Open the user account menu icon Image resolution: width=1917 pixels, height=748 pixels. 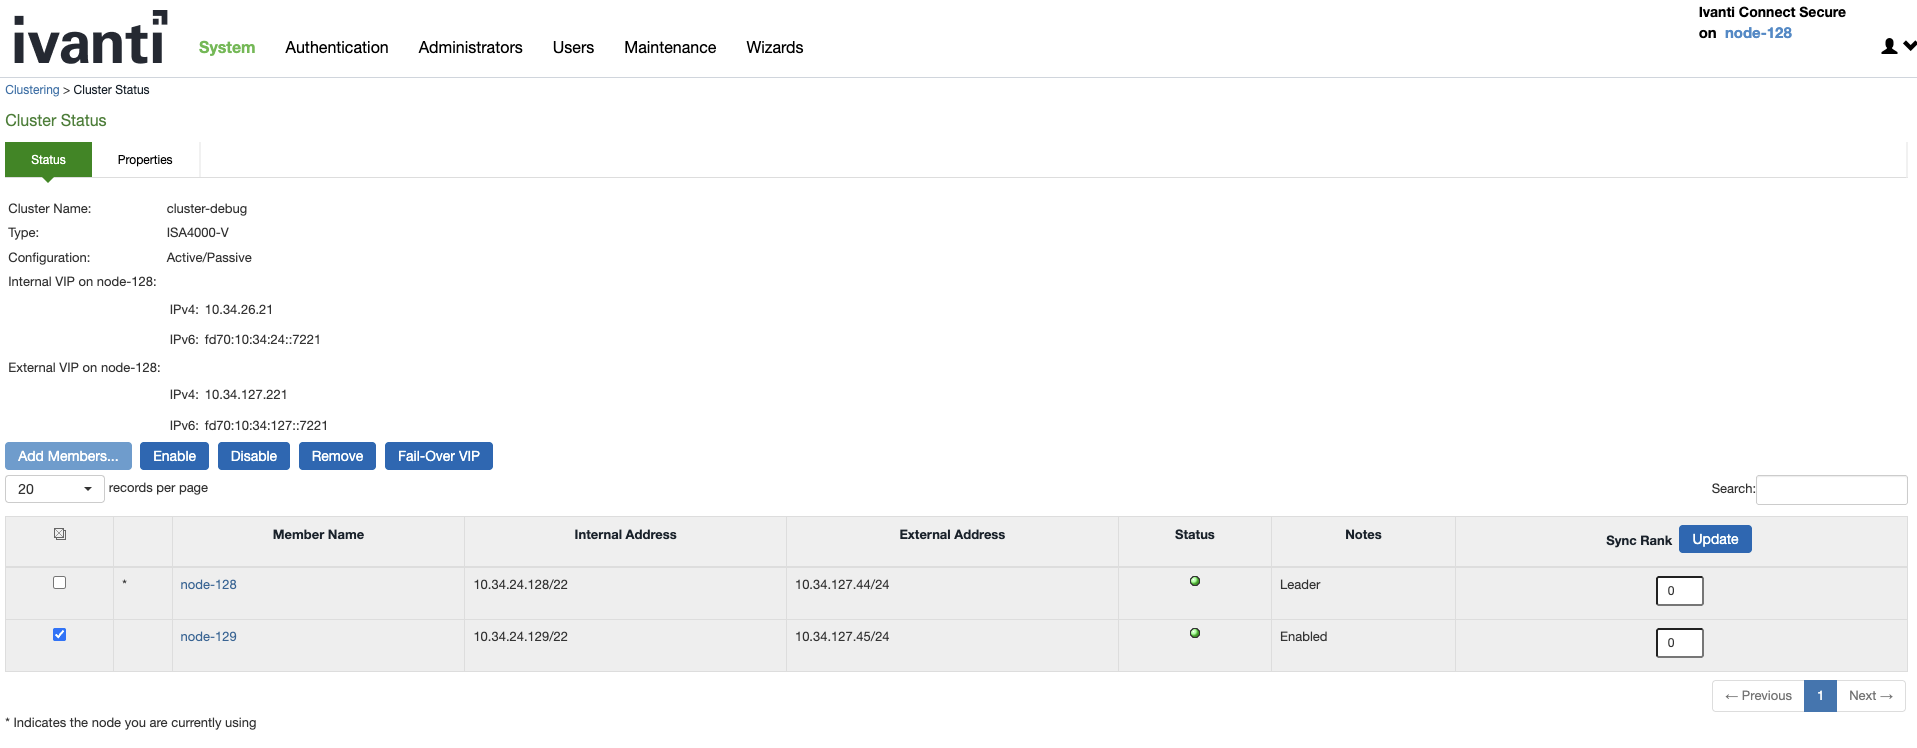(1897, 46)
